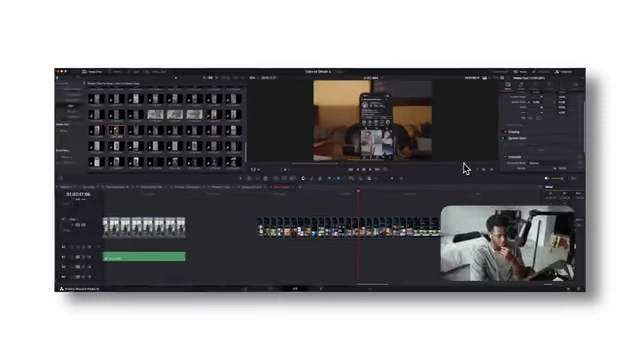Screen dimensions: 640x360
Task: Toggle the Sound Library panel
Action: pyautogui.click(x=156, y=72)
